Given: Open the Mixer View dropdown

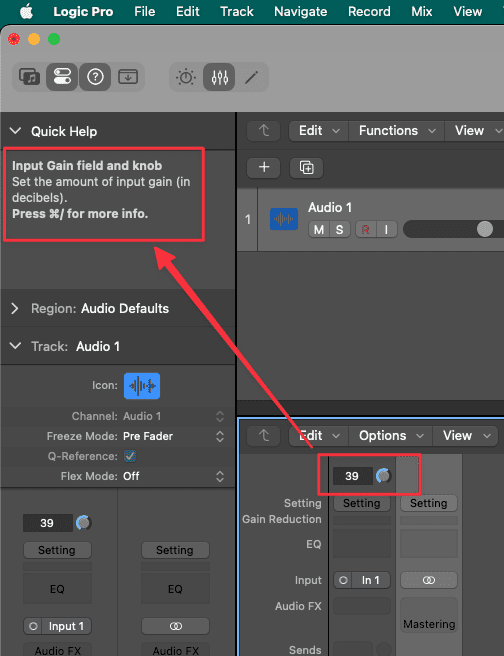Looking at the screenshot, I should point(466,436).
